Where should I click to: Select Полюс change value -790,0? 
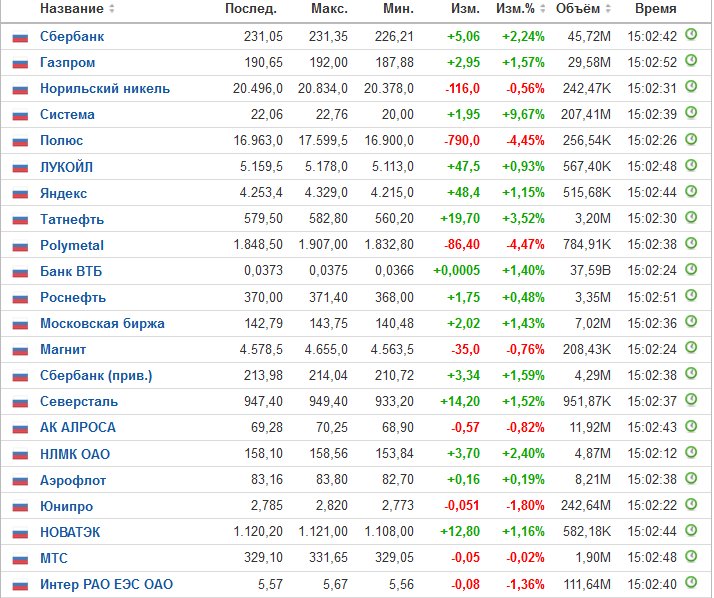pos(462,140)
